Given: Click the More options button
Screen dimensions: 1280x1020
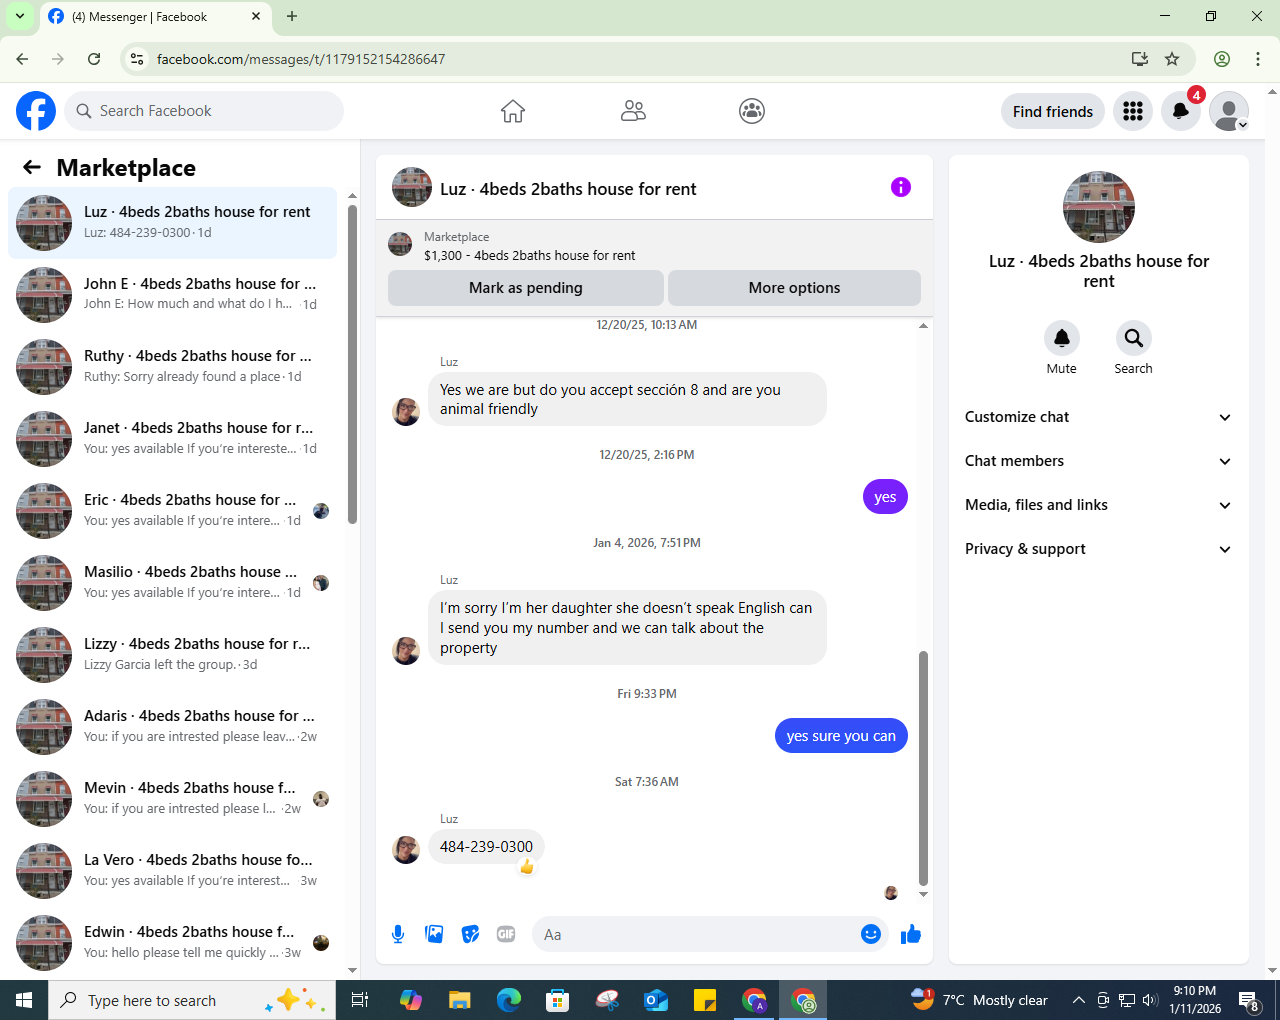Looking at the screenshot, I should pyautogui.click(x=795, y=288).
